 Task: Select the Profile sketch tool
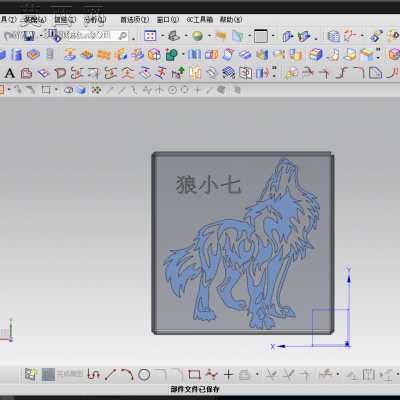tap(94, 375)
